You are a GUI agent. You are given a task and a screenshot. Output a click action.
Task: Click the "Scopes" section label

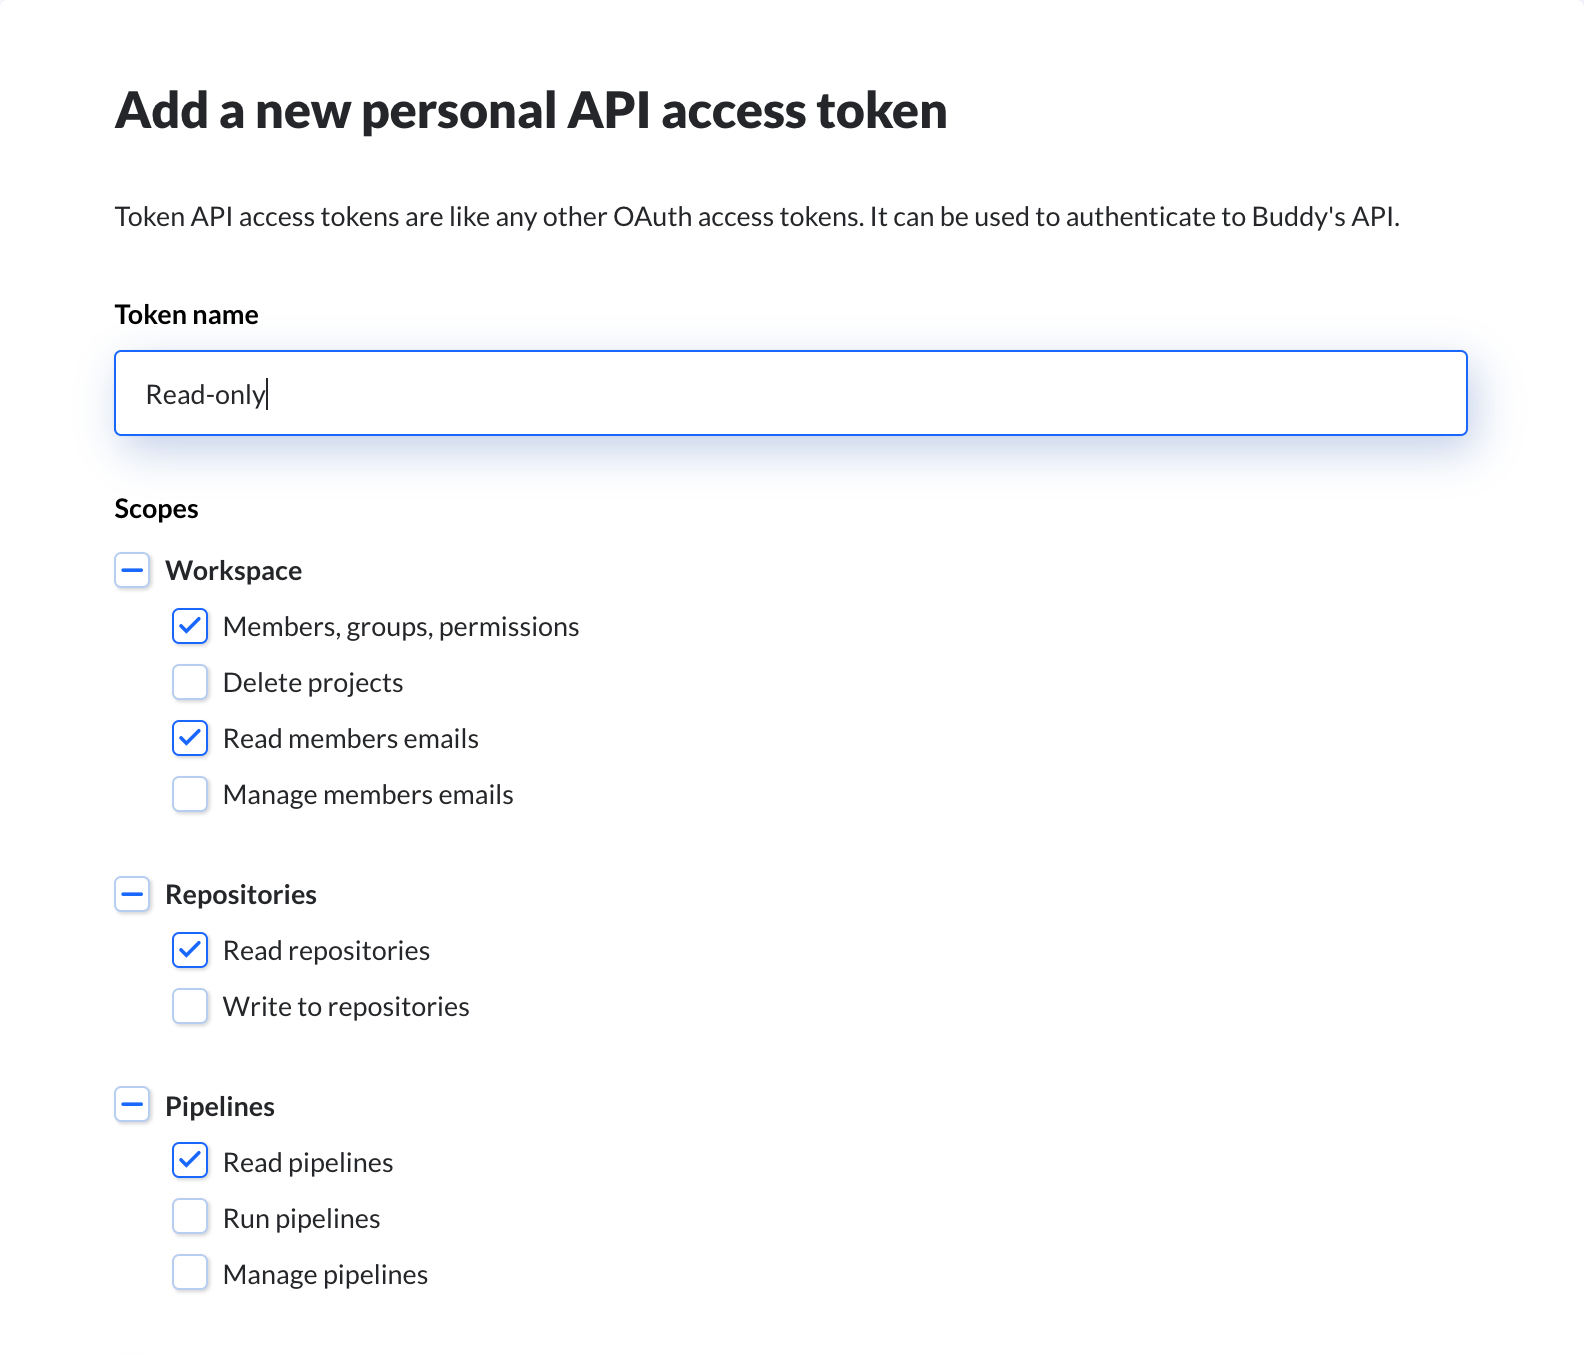pyautogui.click(x=156, y=508)
